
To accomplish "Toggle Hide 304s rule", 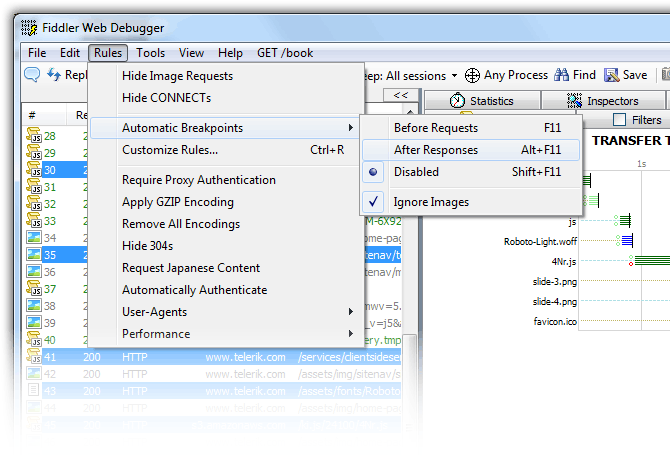I will 226,246.
